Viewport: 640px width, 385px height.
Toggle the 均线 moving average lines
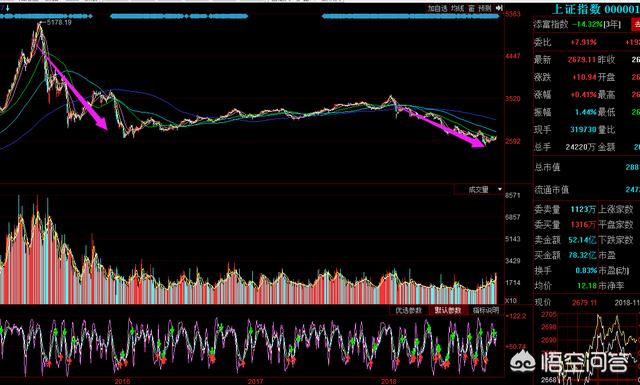point(458,8)
